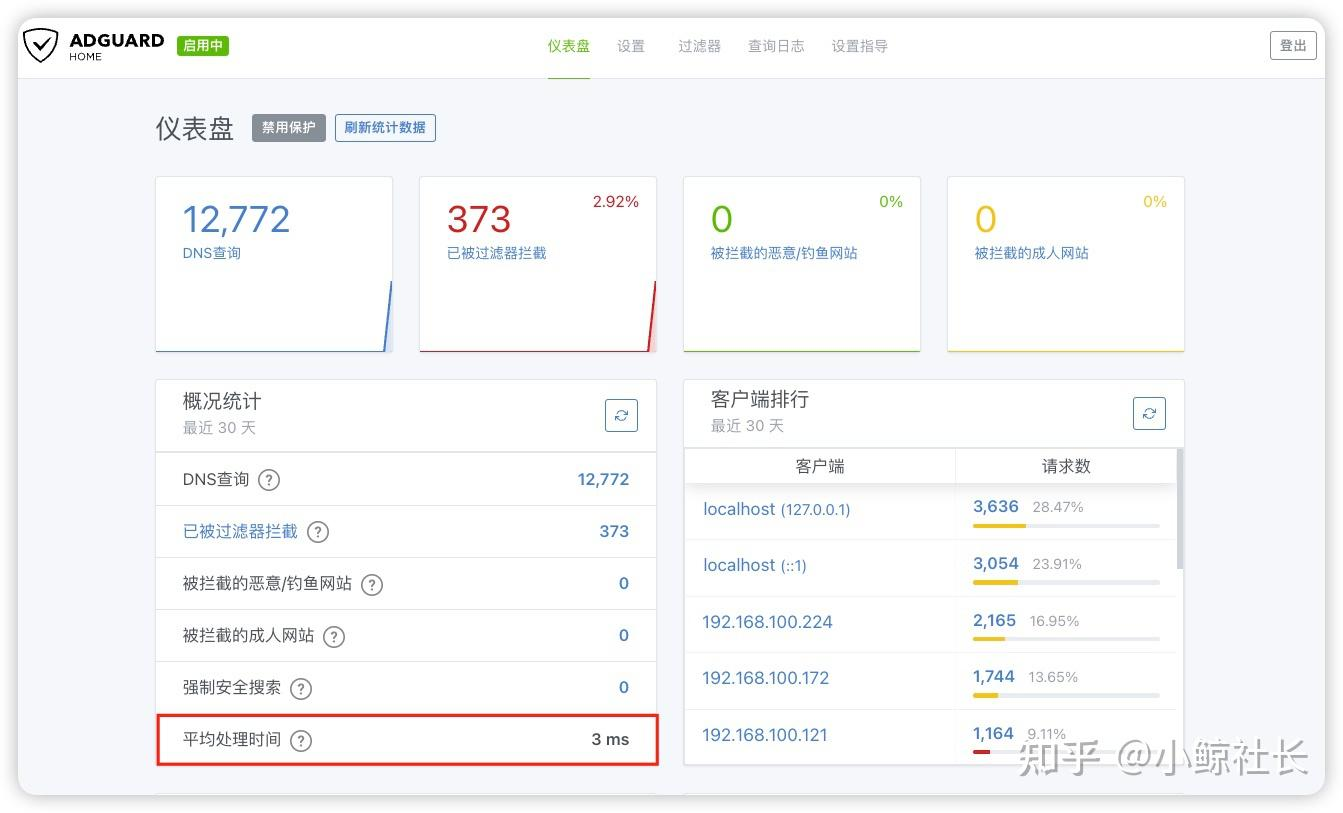Open the 设置指导 page
Image resolution: width=1343 pixels, height=813 pixels.
[x=858, y=45]
